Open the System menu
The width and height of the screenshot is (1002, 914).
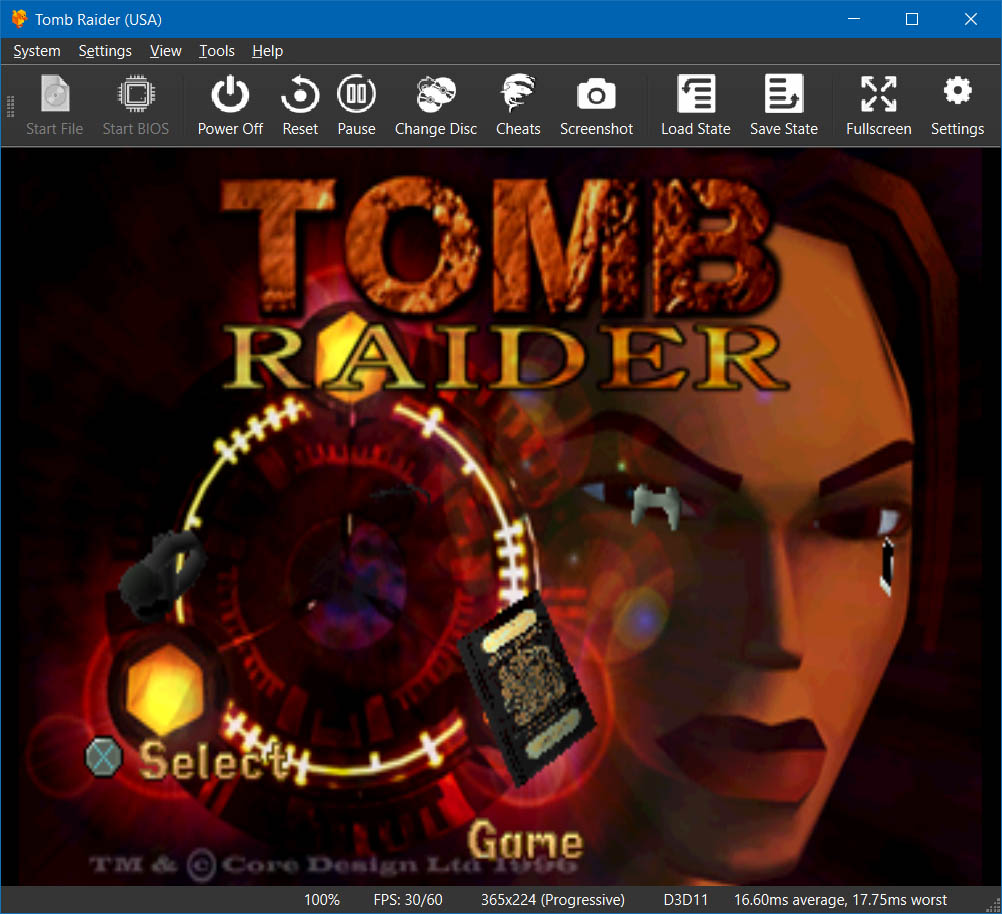click(37, 51)
